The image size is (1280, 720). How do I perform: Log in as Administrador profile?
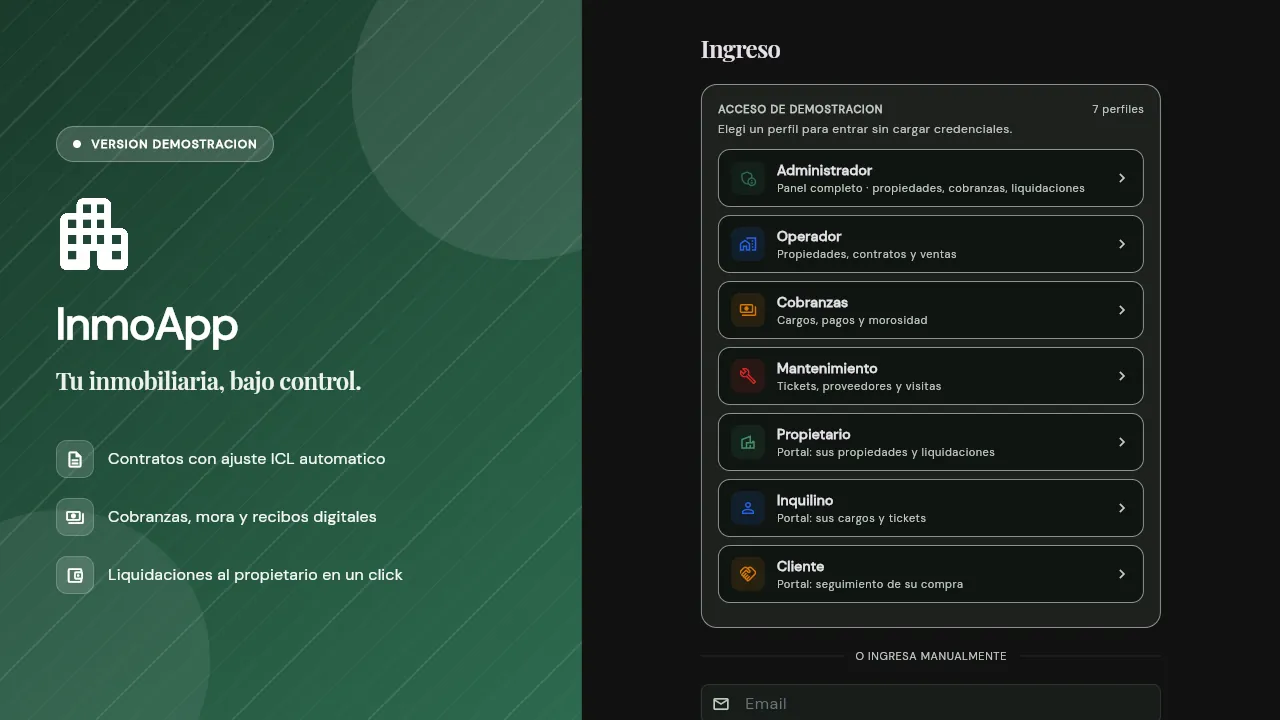click(931, 178)
